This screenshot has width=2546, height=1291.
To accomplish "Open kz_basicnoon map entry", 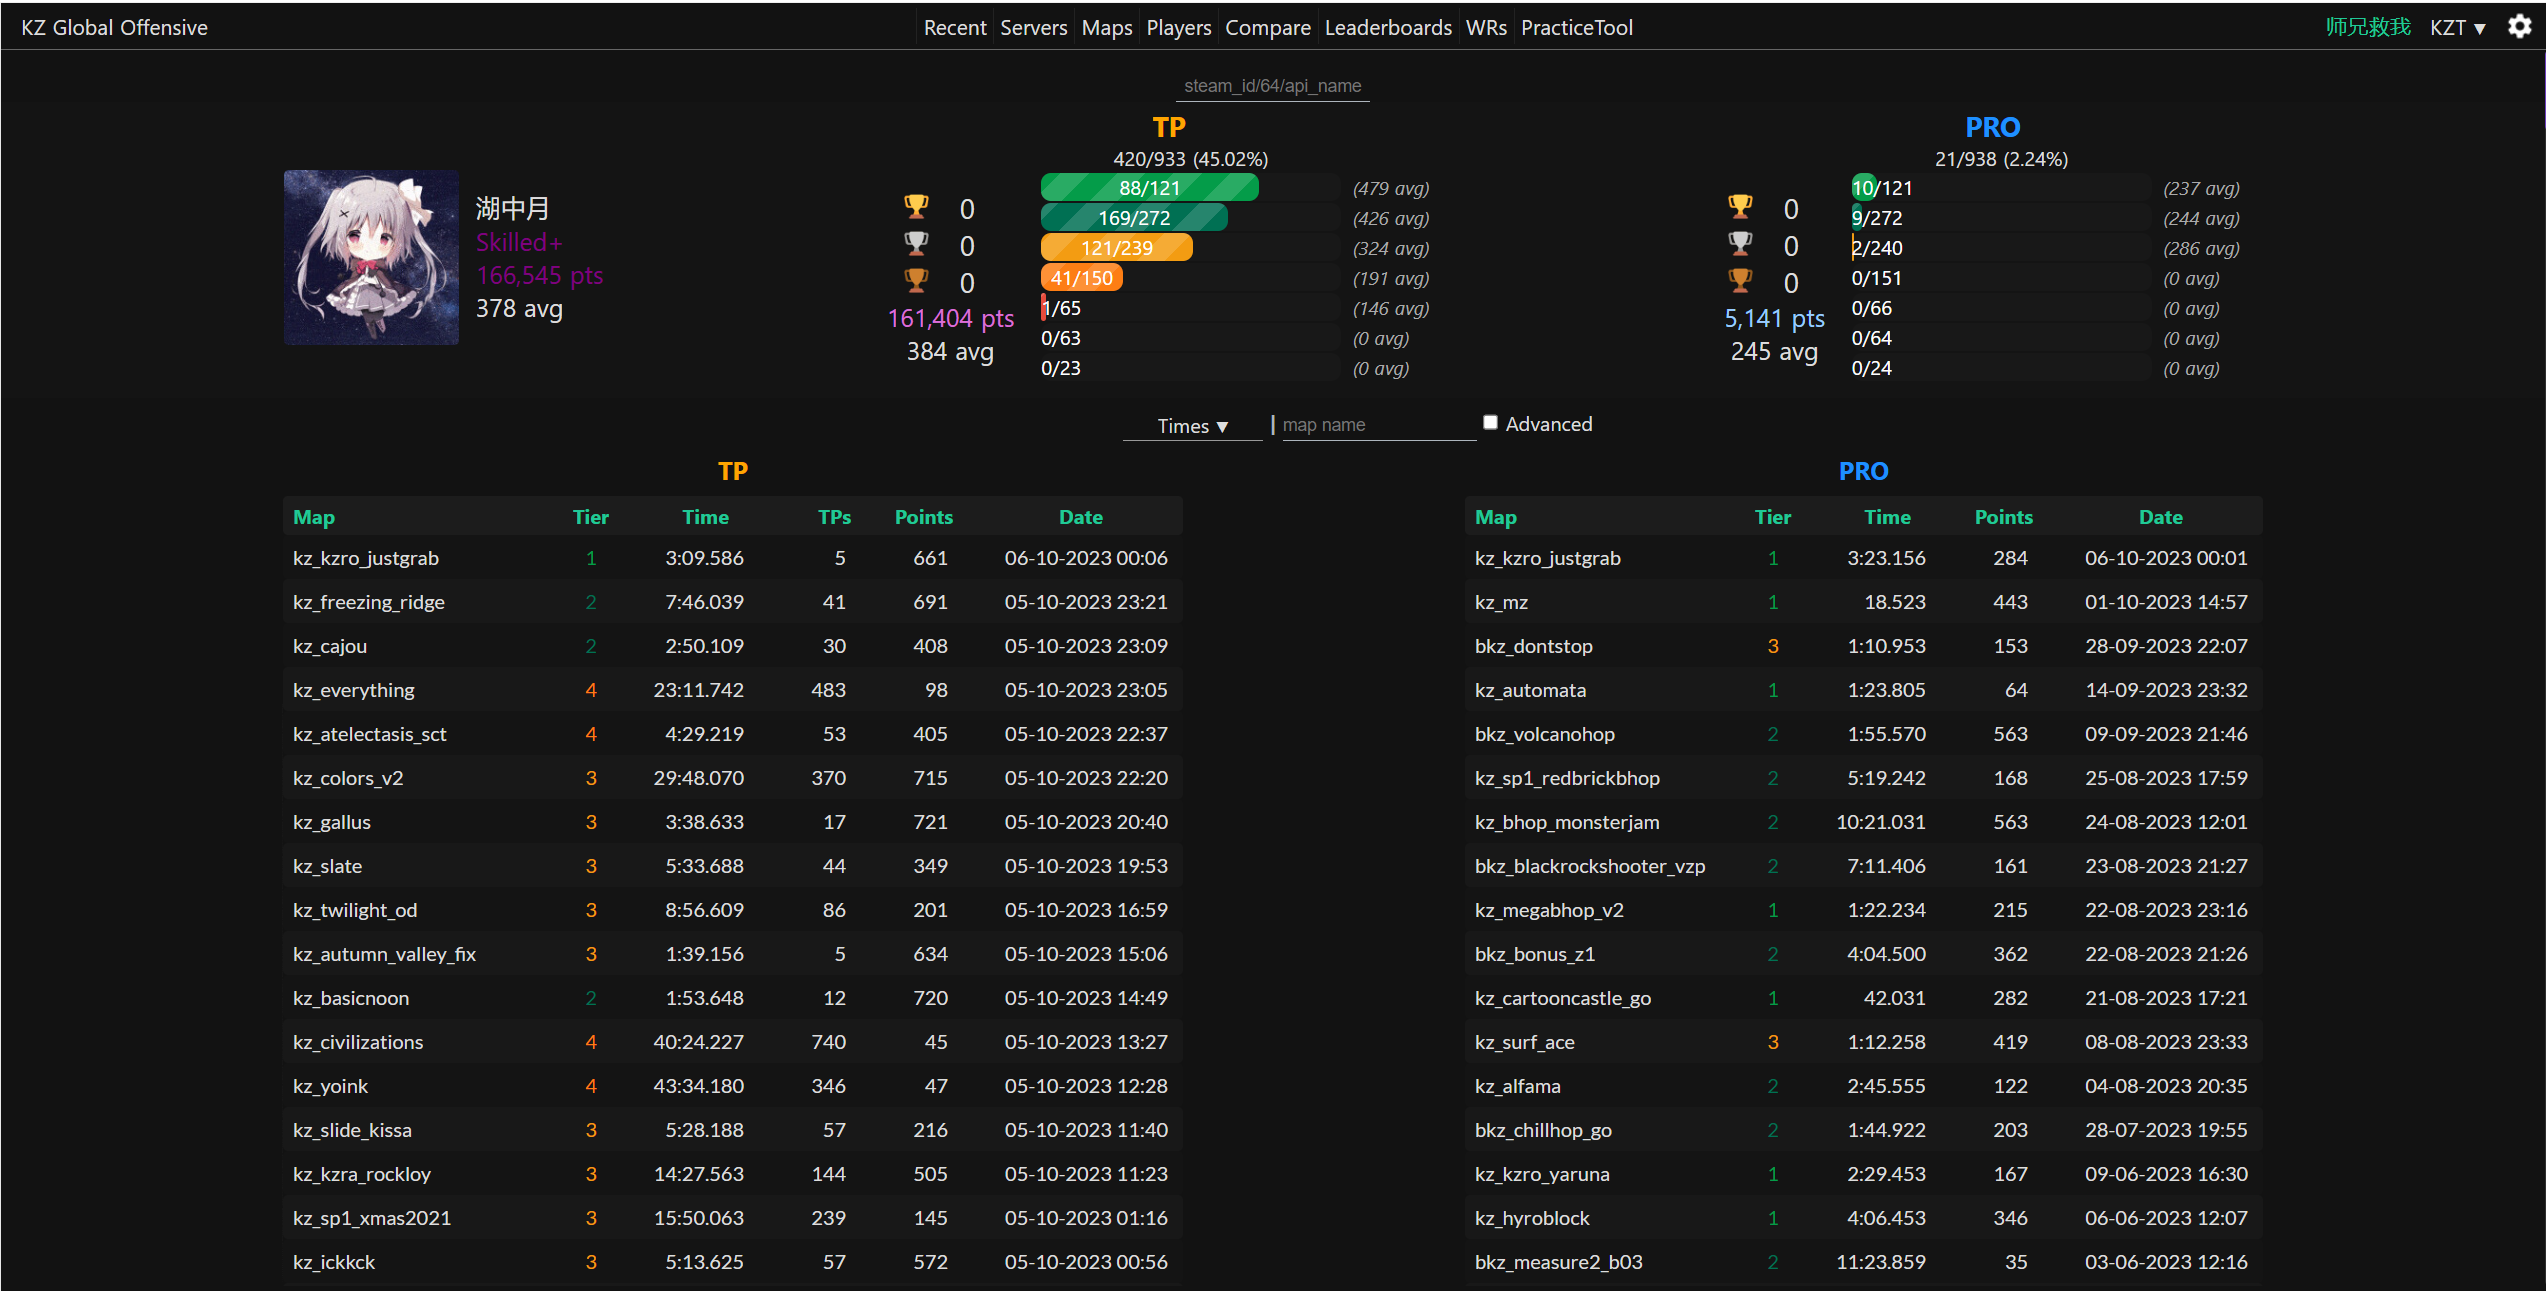I will [351, 998].
